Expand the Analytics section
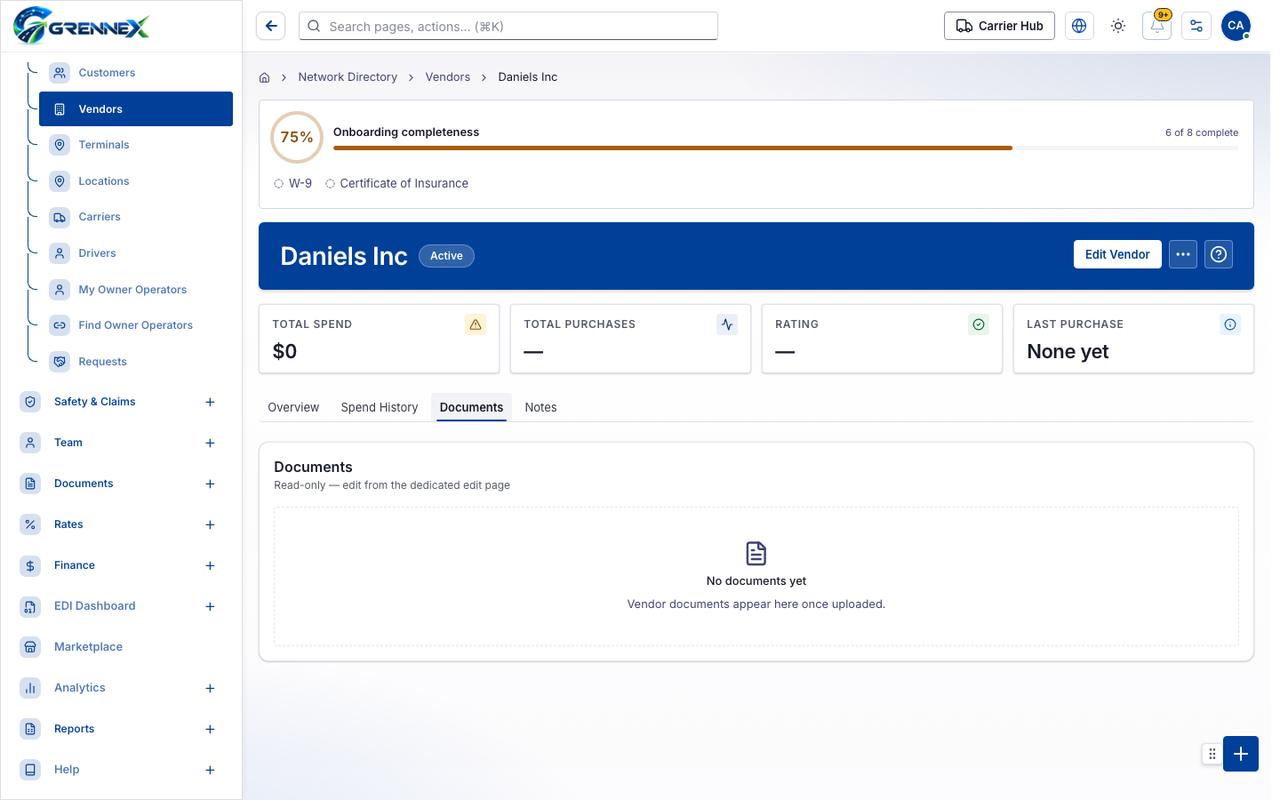 (x=210, y=688)
